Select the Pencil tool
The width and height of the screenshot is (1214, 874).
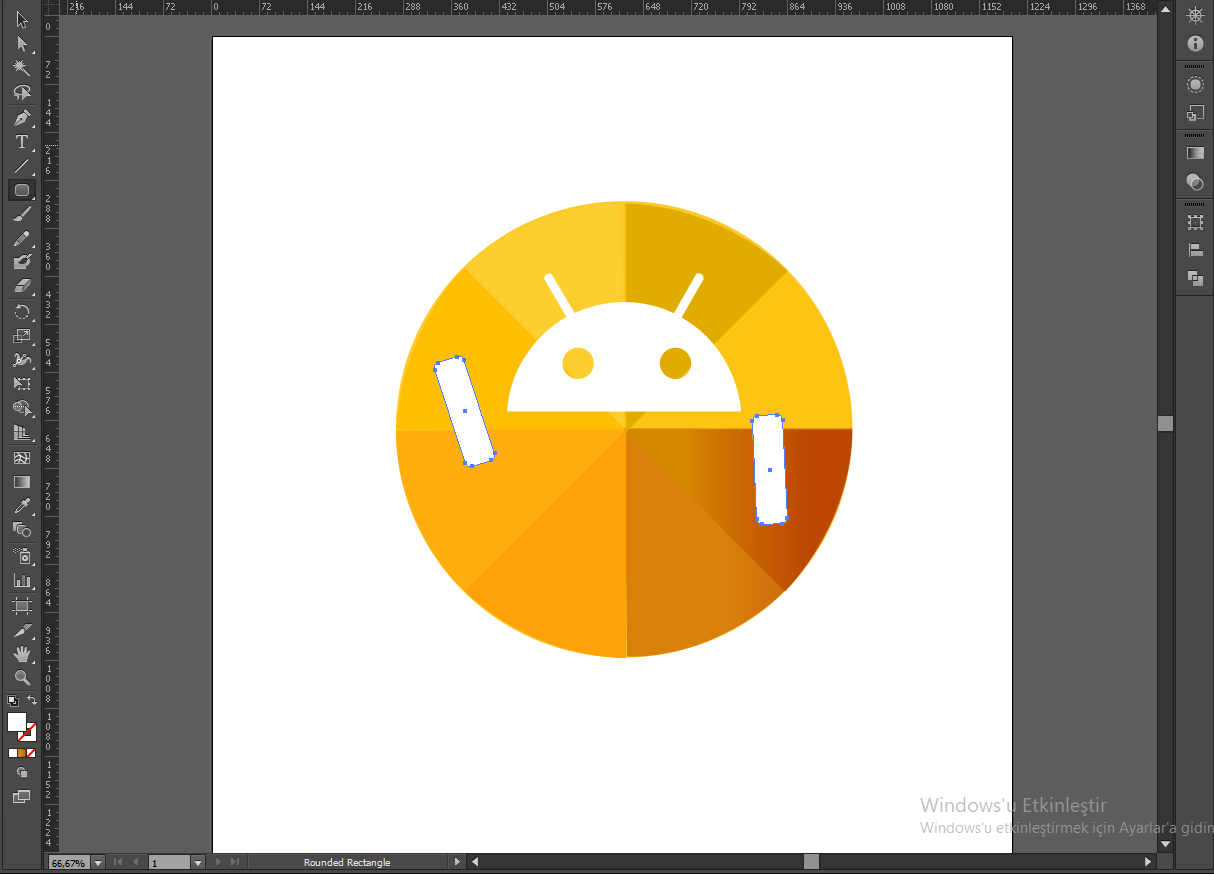21,238
